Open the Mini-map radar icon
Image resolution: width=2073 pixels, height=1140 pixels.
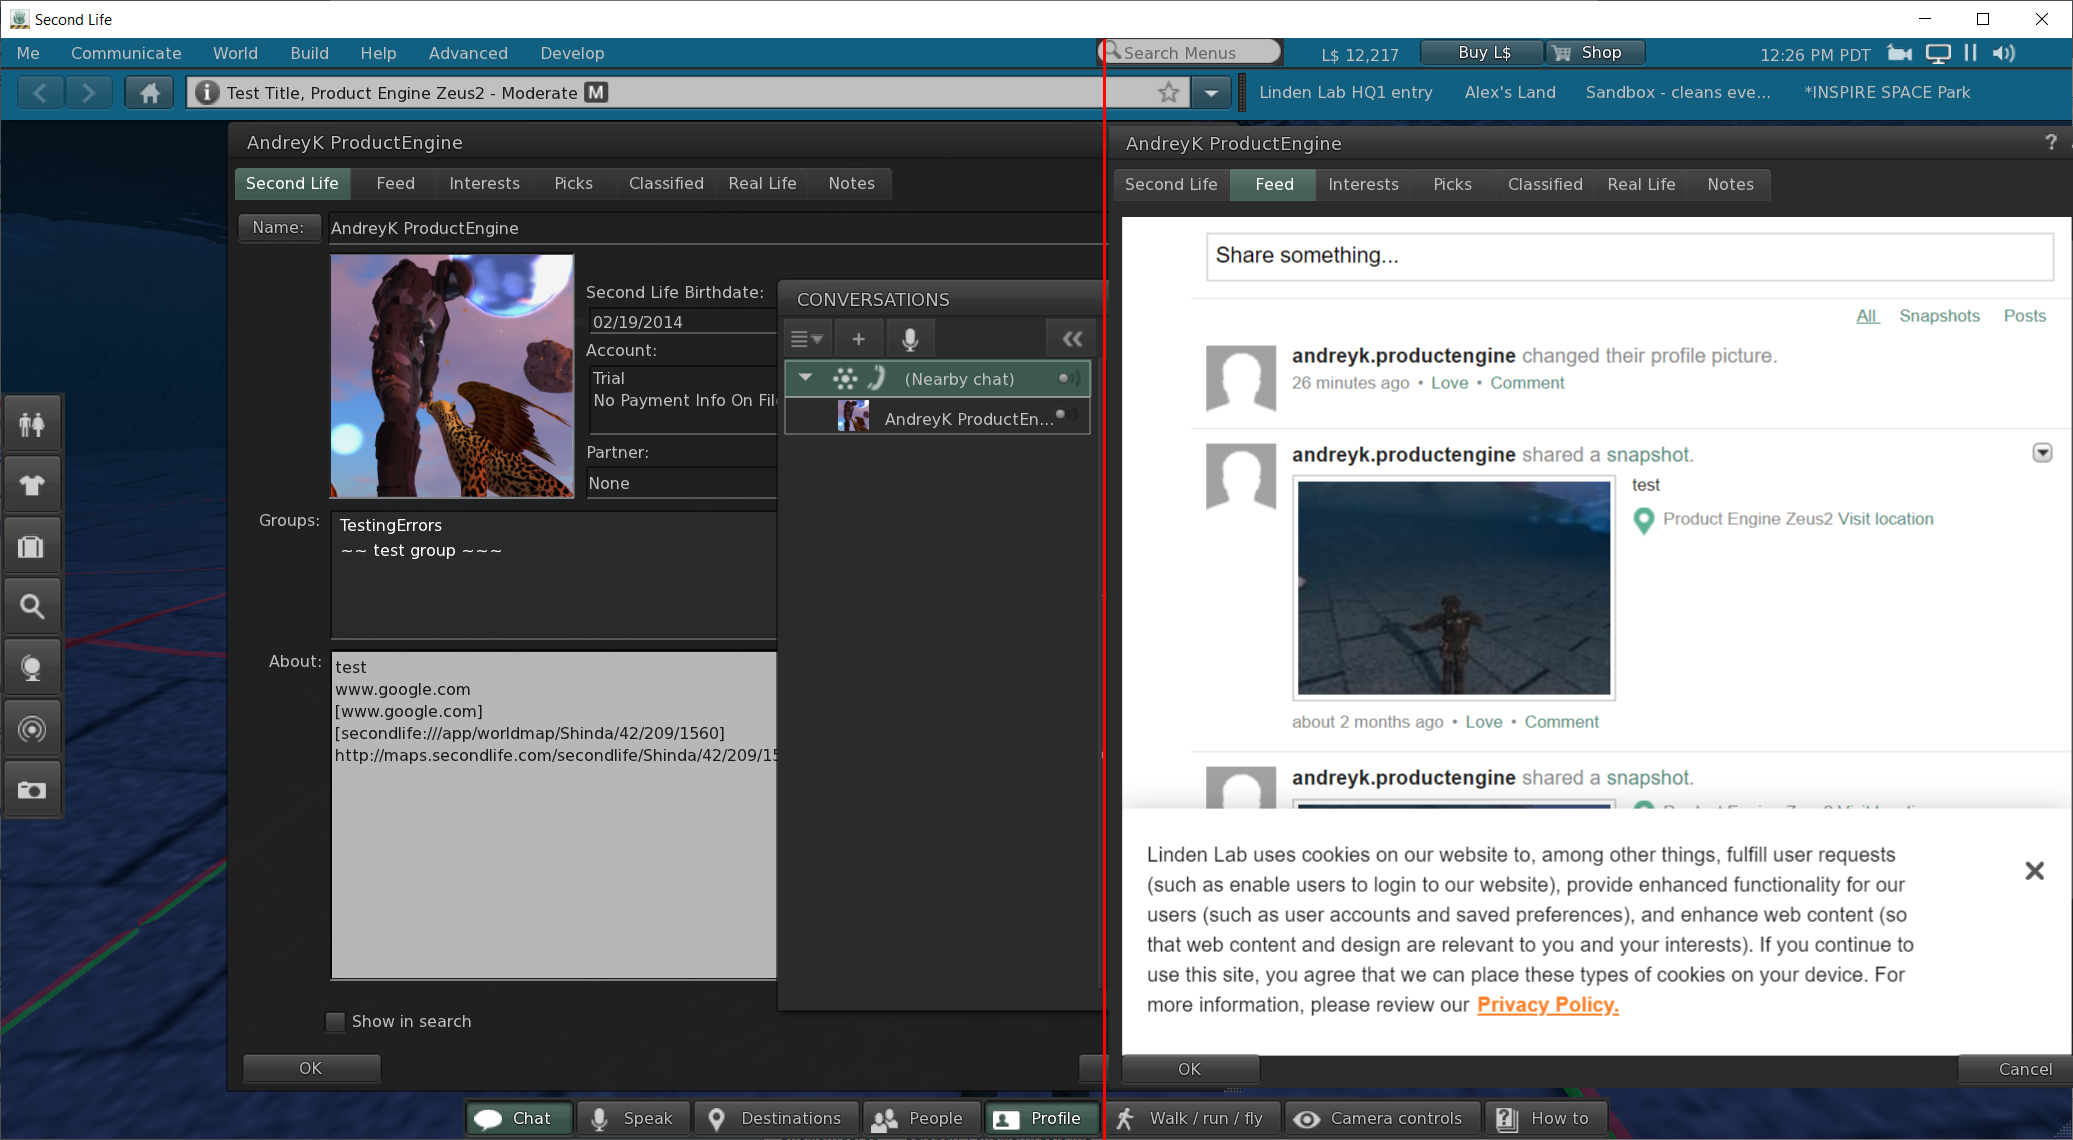(x=33, y=728)
